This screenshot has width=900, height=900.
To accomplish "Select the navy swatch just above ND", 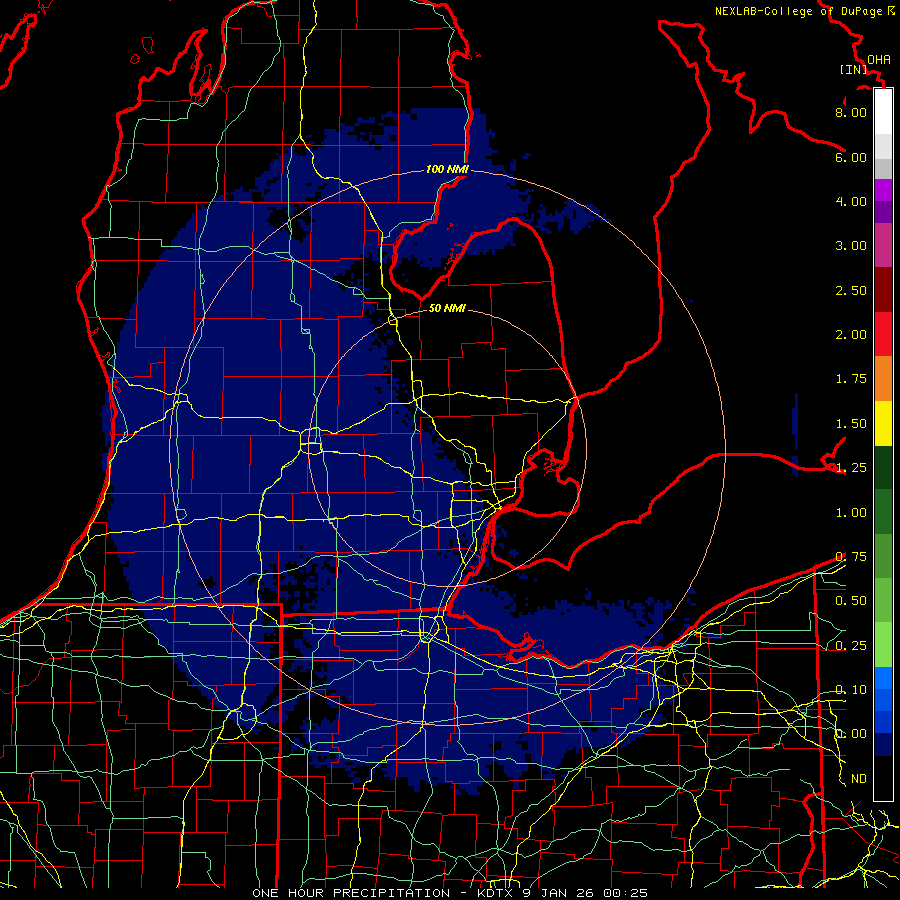I will coord(883,745).
